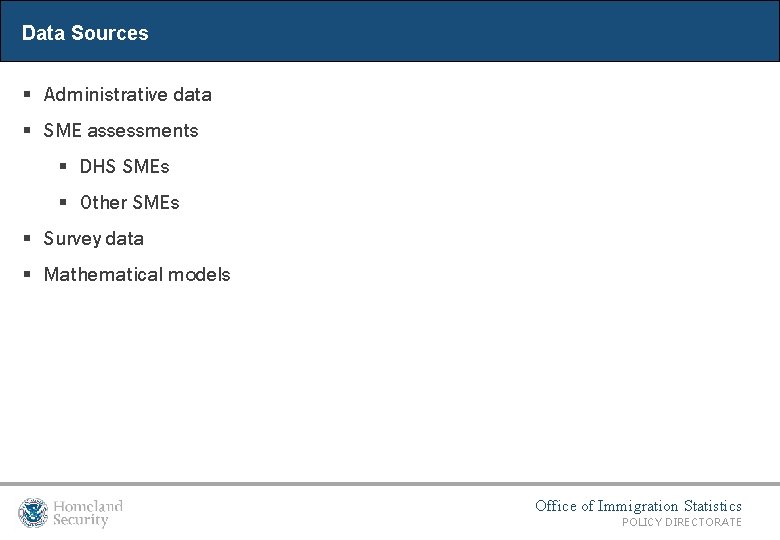Select the SME assessments bullet text

click(121, 131)
